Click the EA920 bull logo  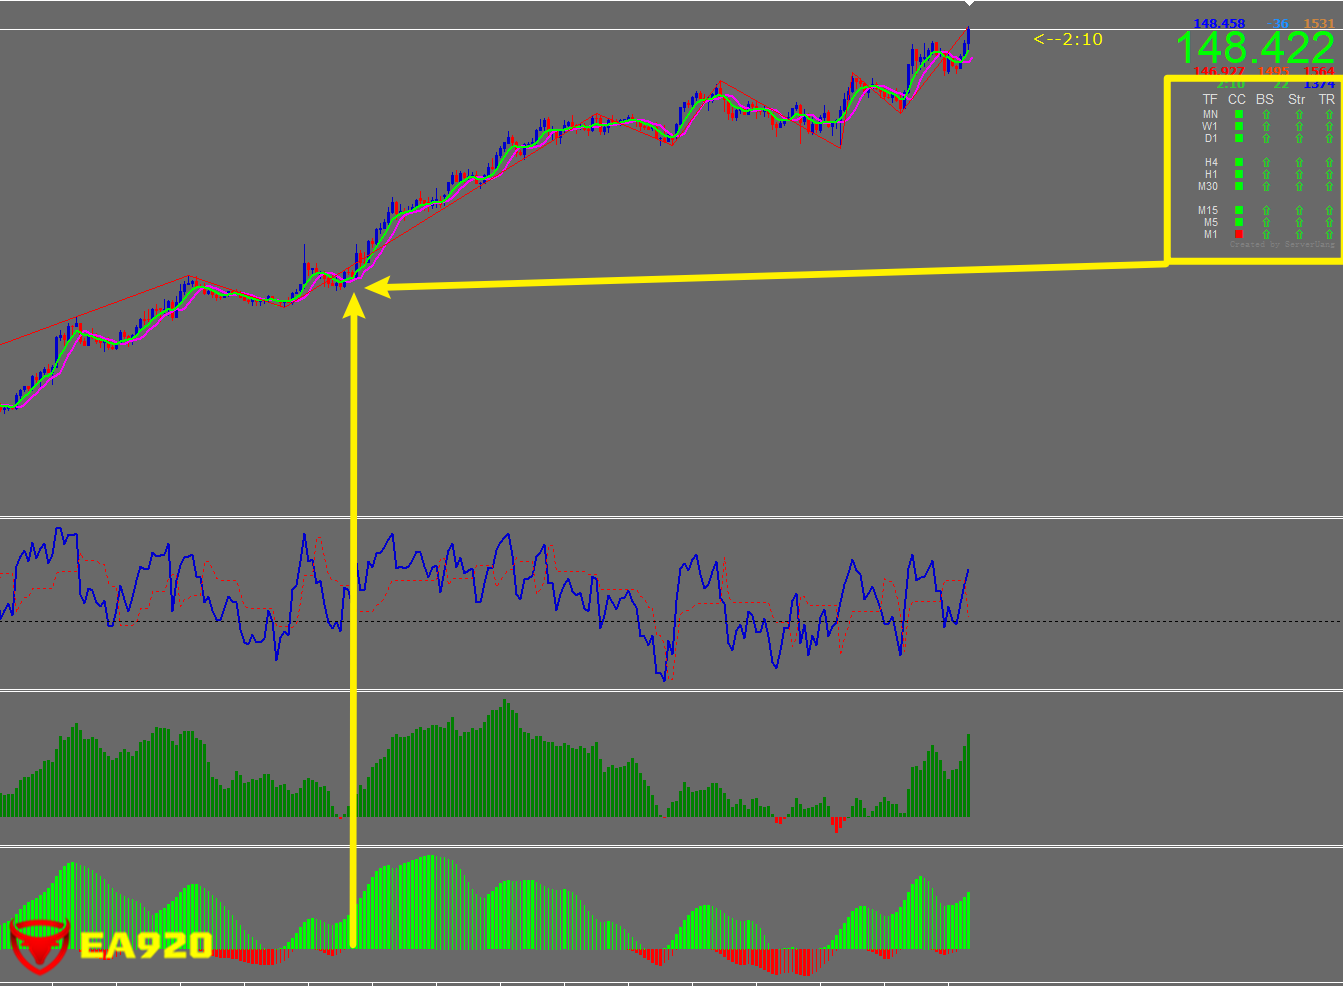pos(39,945)
